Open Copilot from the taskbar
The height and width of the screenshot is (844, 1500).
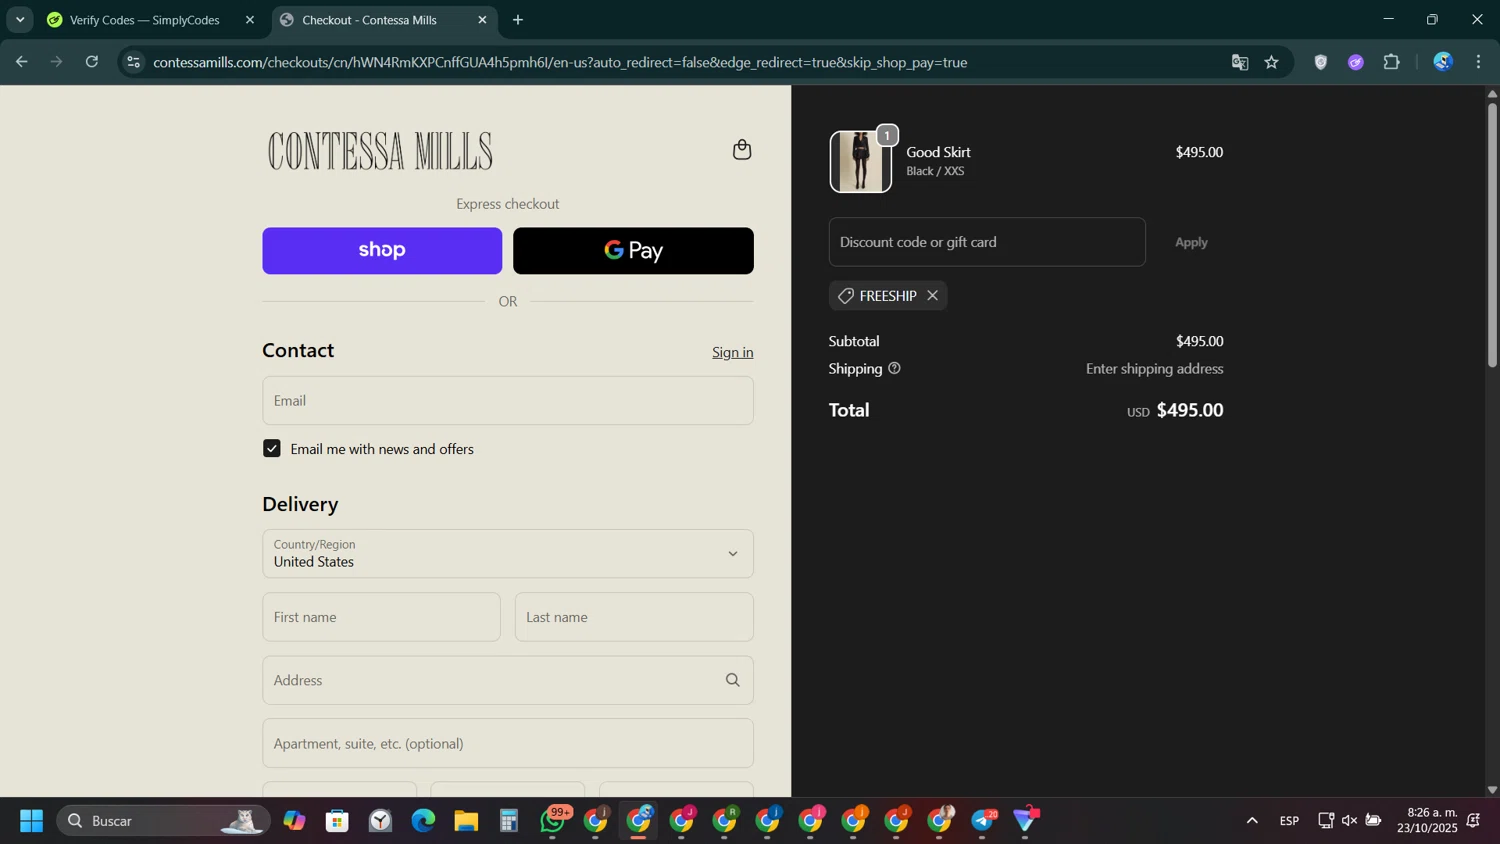point(294,821)
